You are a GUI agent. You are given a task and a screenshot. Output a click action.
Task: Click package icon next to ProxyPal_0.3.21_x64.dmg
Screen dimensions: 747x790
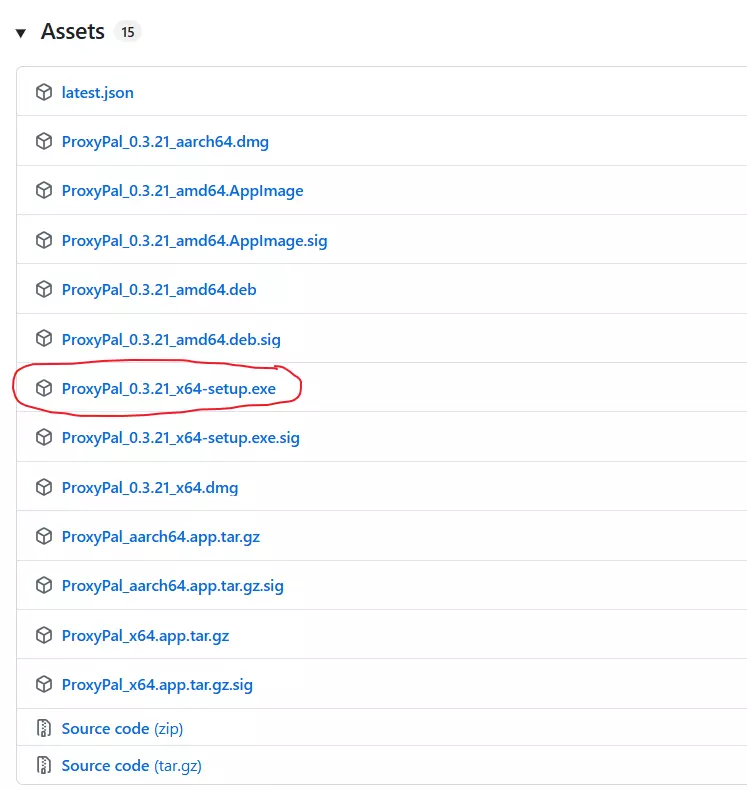tap(43, 487)
